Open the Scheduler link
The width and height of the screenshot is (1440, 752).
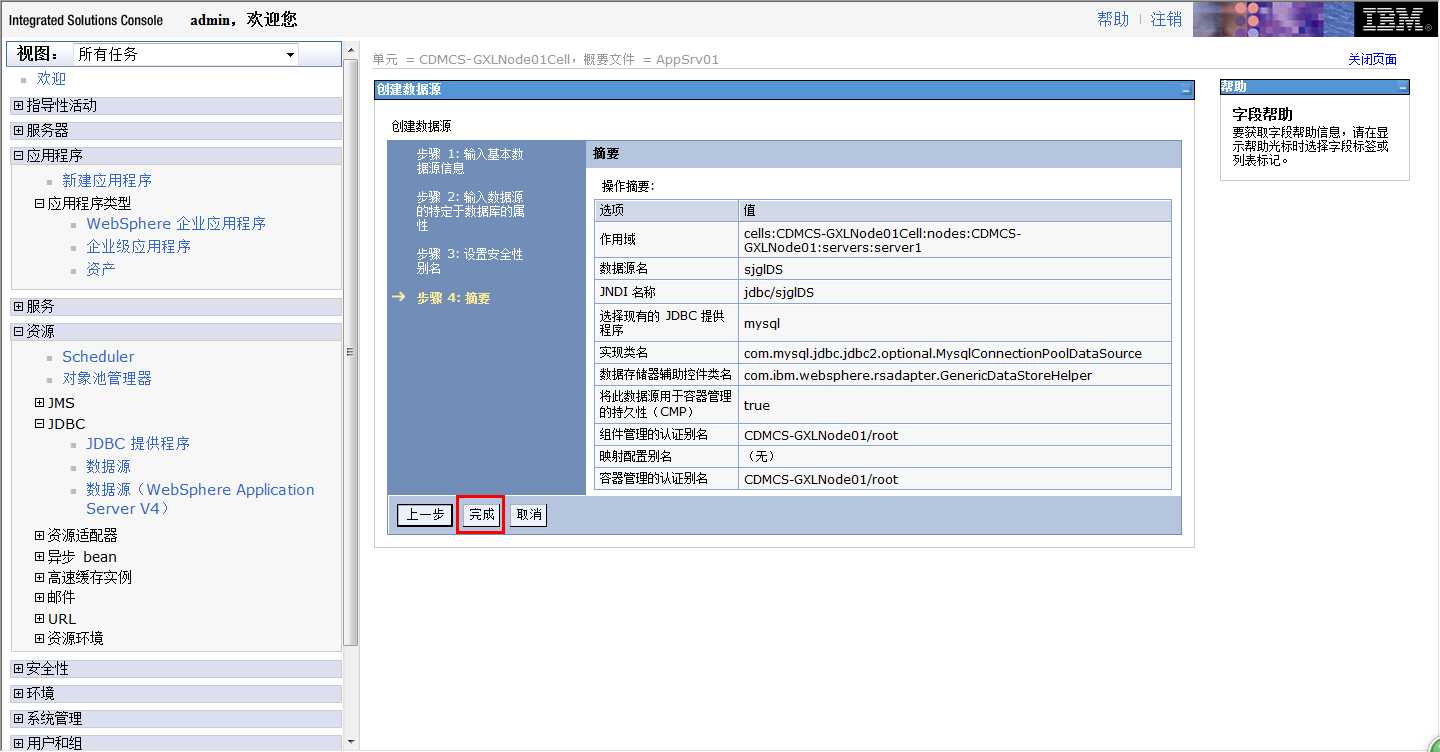98,357
